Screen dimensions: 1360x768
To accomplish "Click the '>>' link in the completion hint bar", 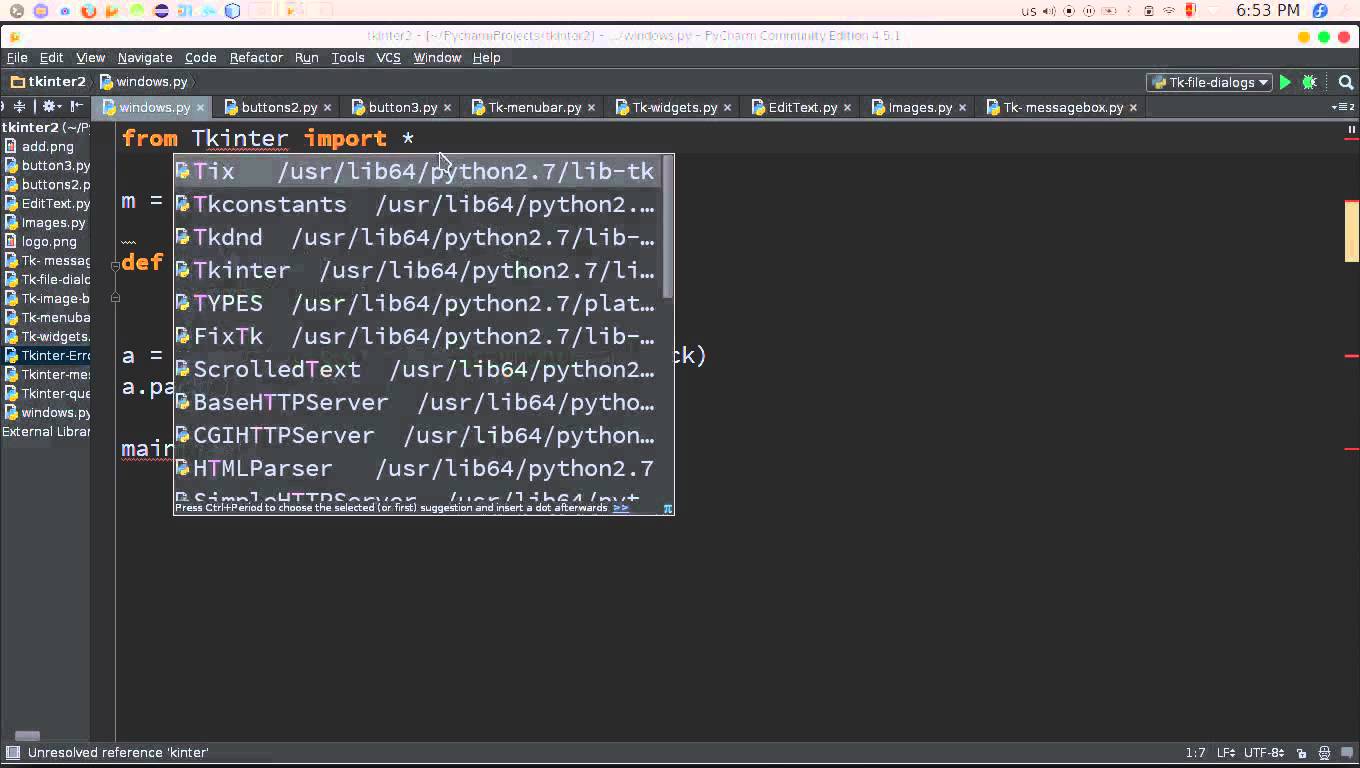I will (x=621, y=507).
